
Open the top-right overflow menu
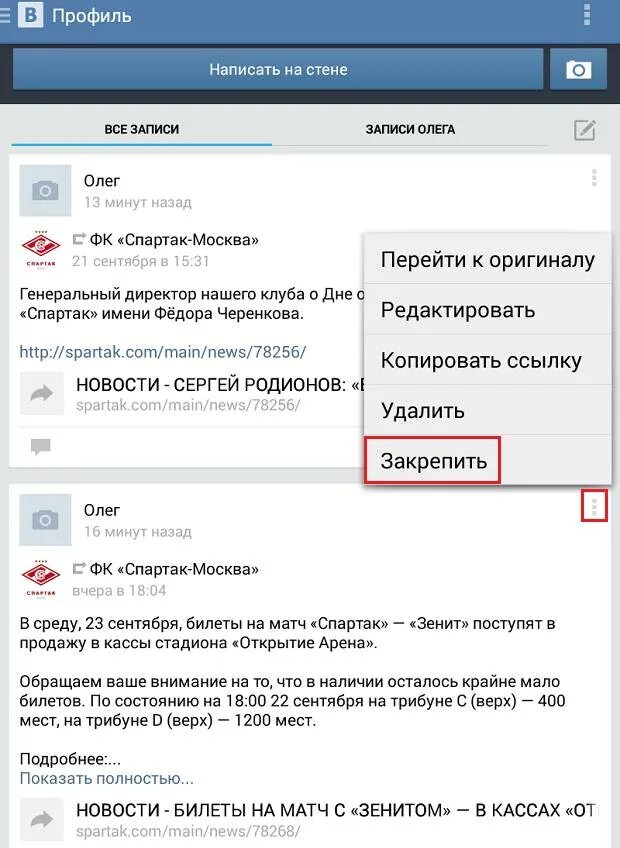pos(587,15)
